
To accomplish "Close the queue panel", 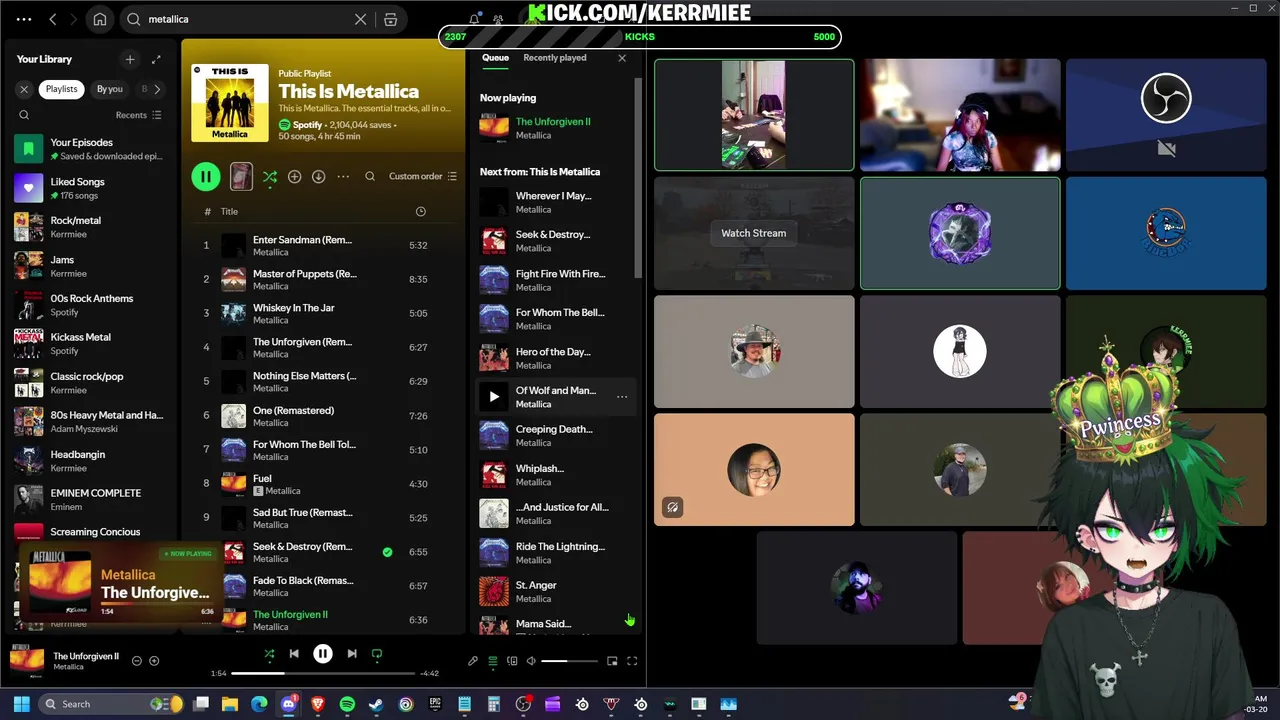I will (x=622, y=58).
